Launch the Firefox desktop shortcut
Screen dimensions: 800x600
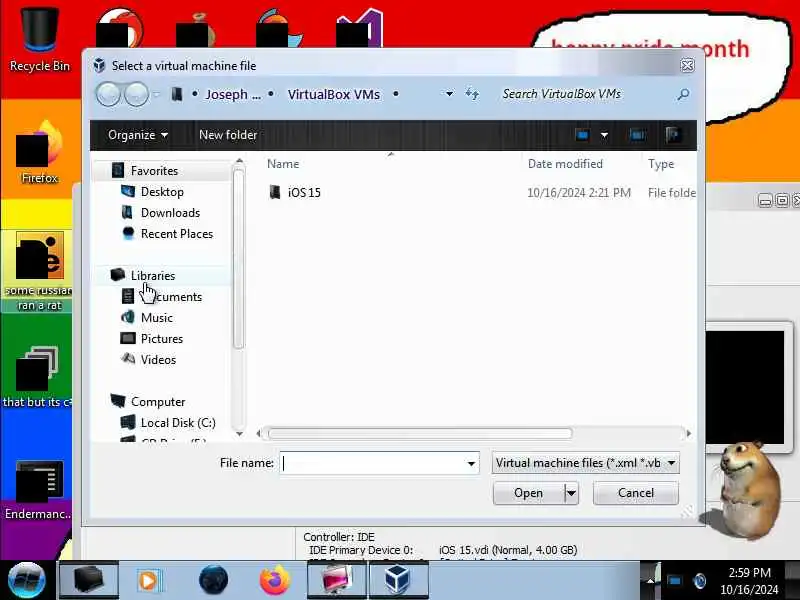tap(39, 152)
